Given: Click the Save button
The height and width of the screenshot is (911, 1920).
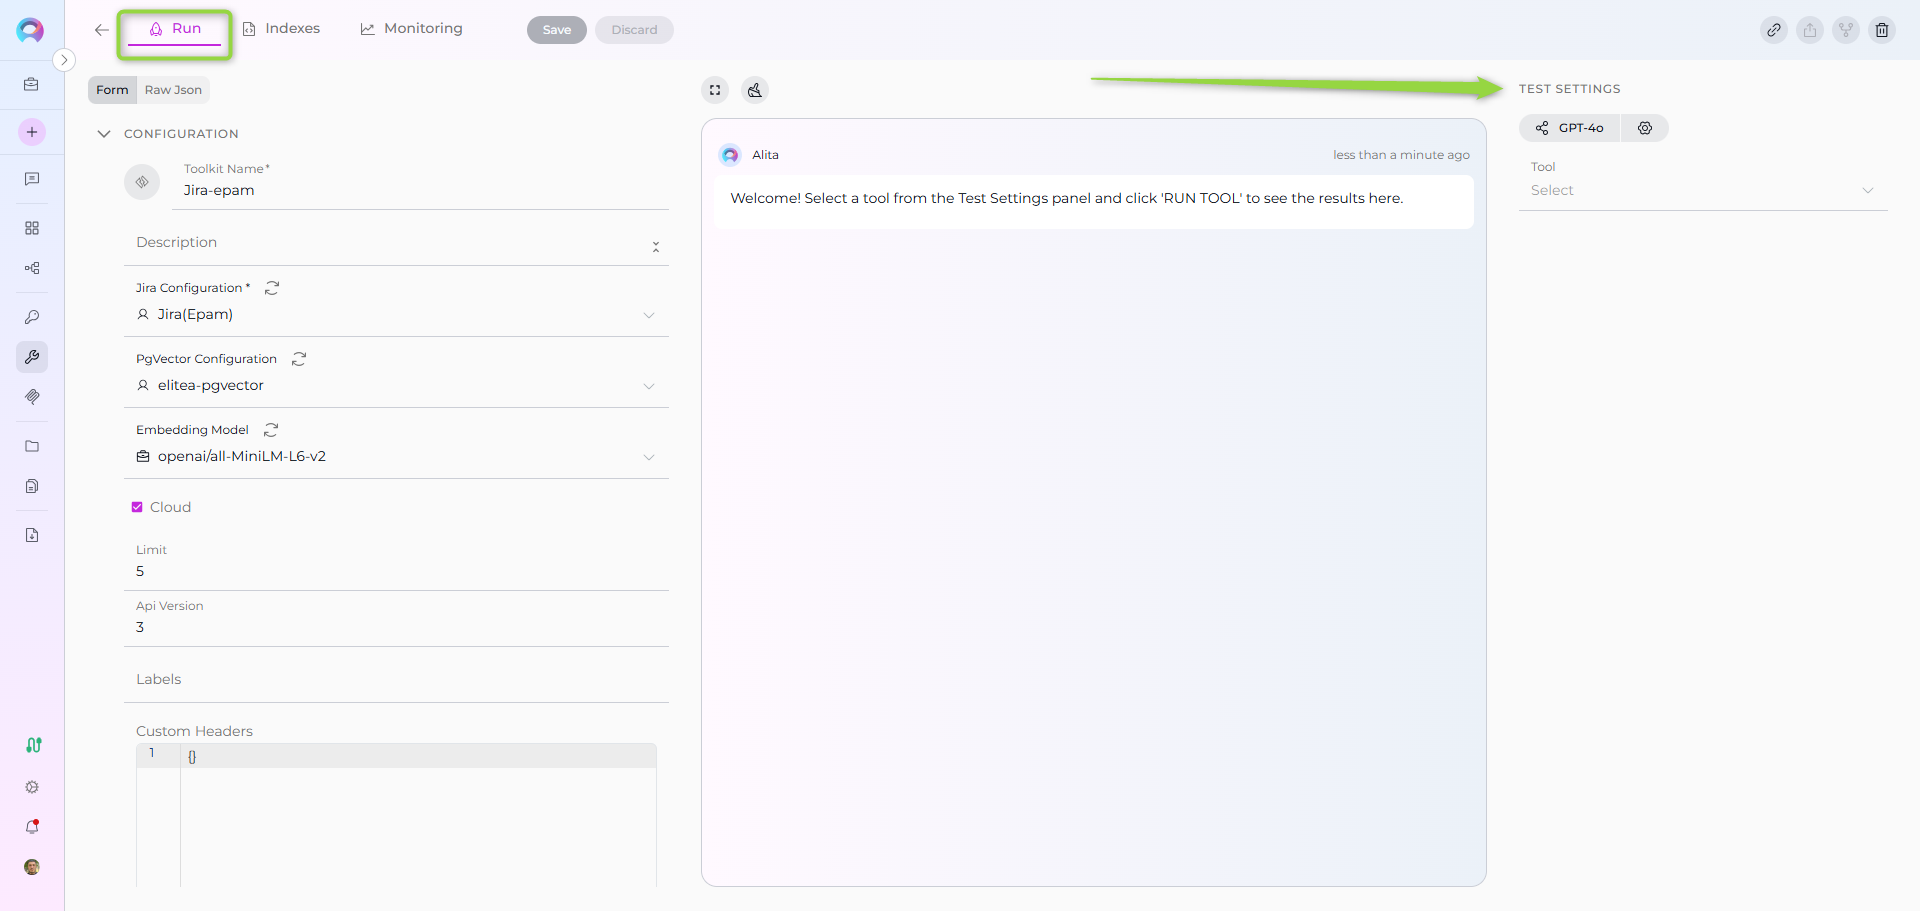Looking at the screenshot, I should 557,30.
